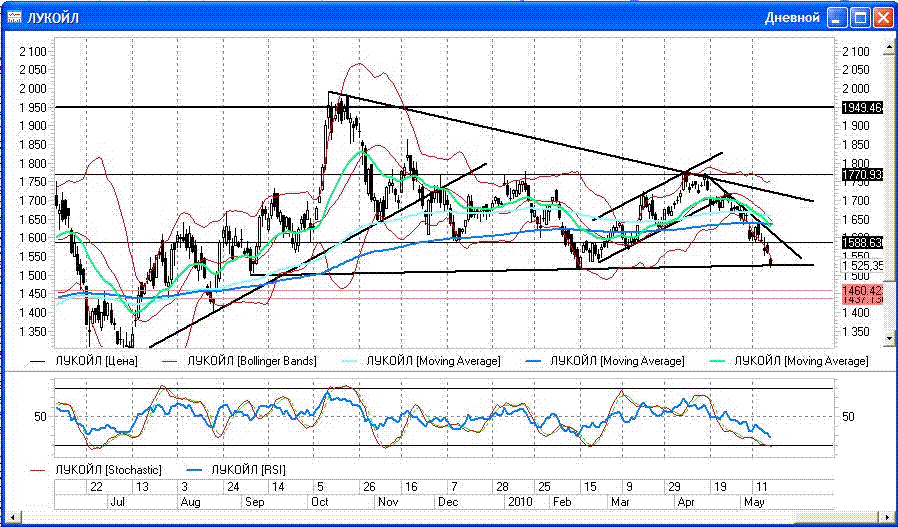
Task: Click the Jul month label on the time axis
Action: click(x=117, y=502)
